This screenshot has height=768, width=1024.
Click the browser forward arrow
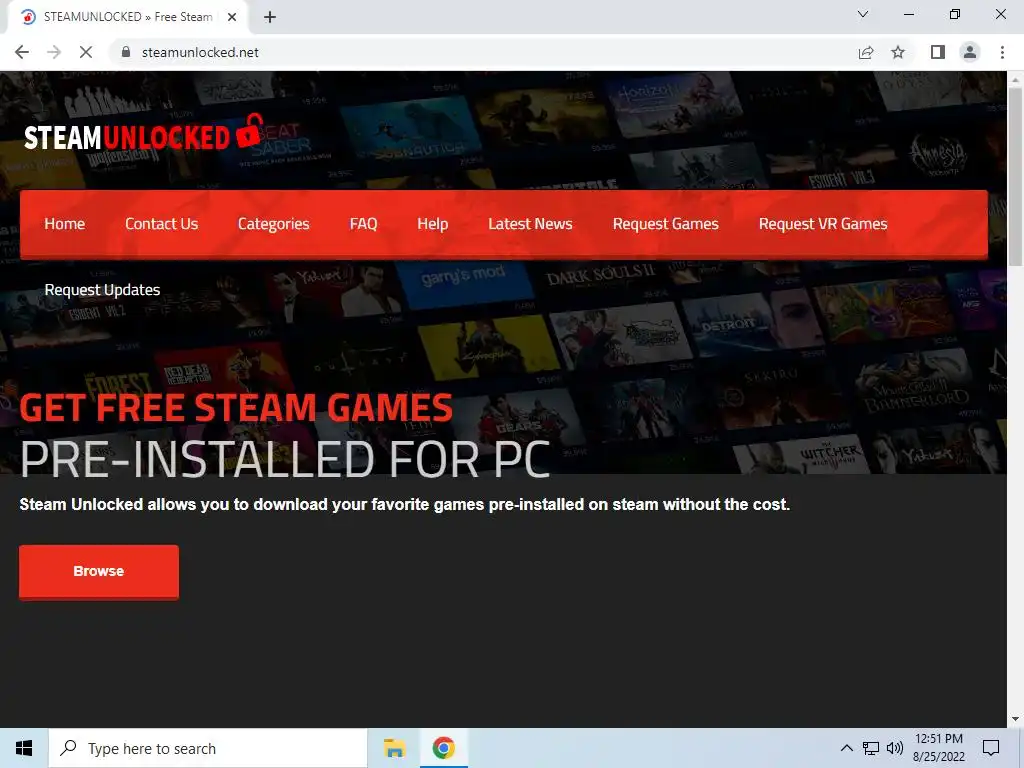(54, 52)
